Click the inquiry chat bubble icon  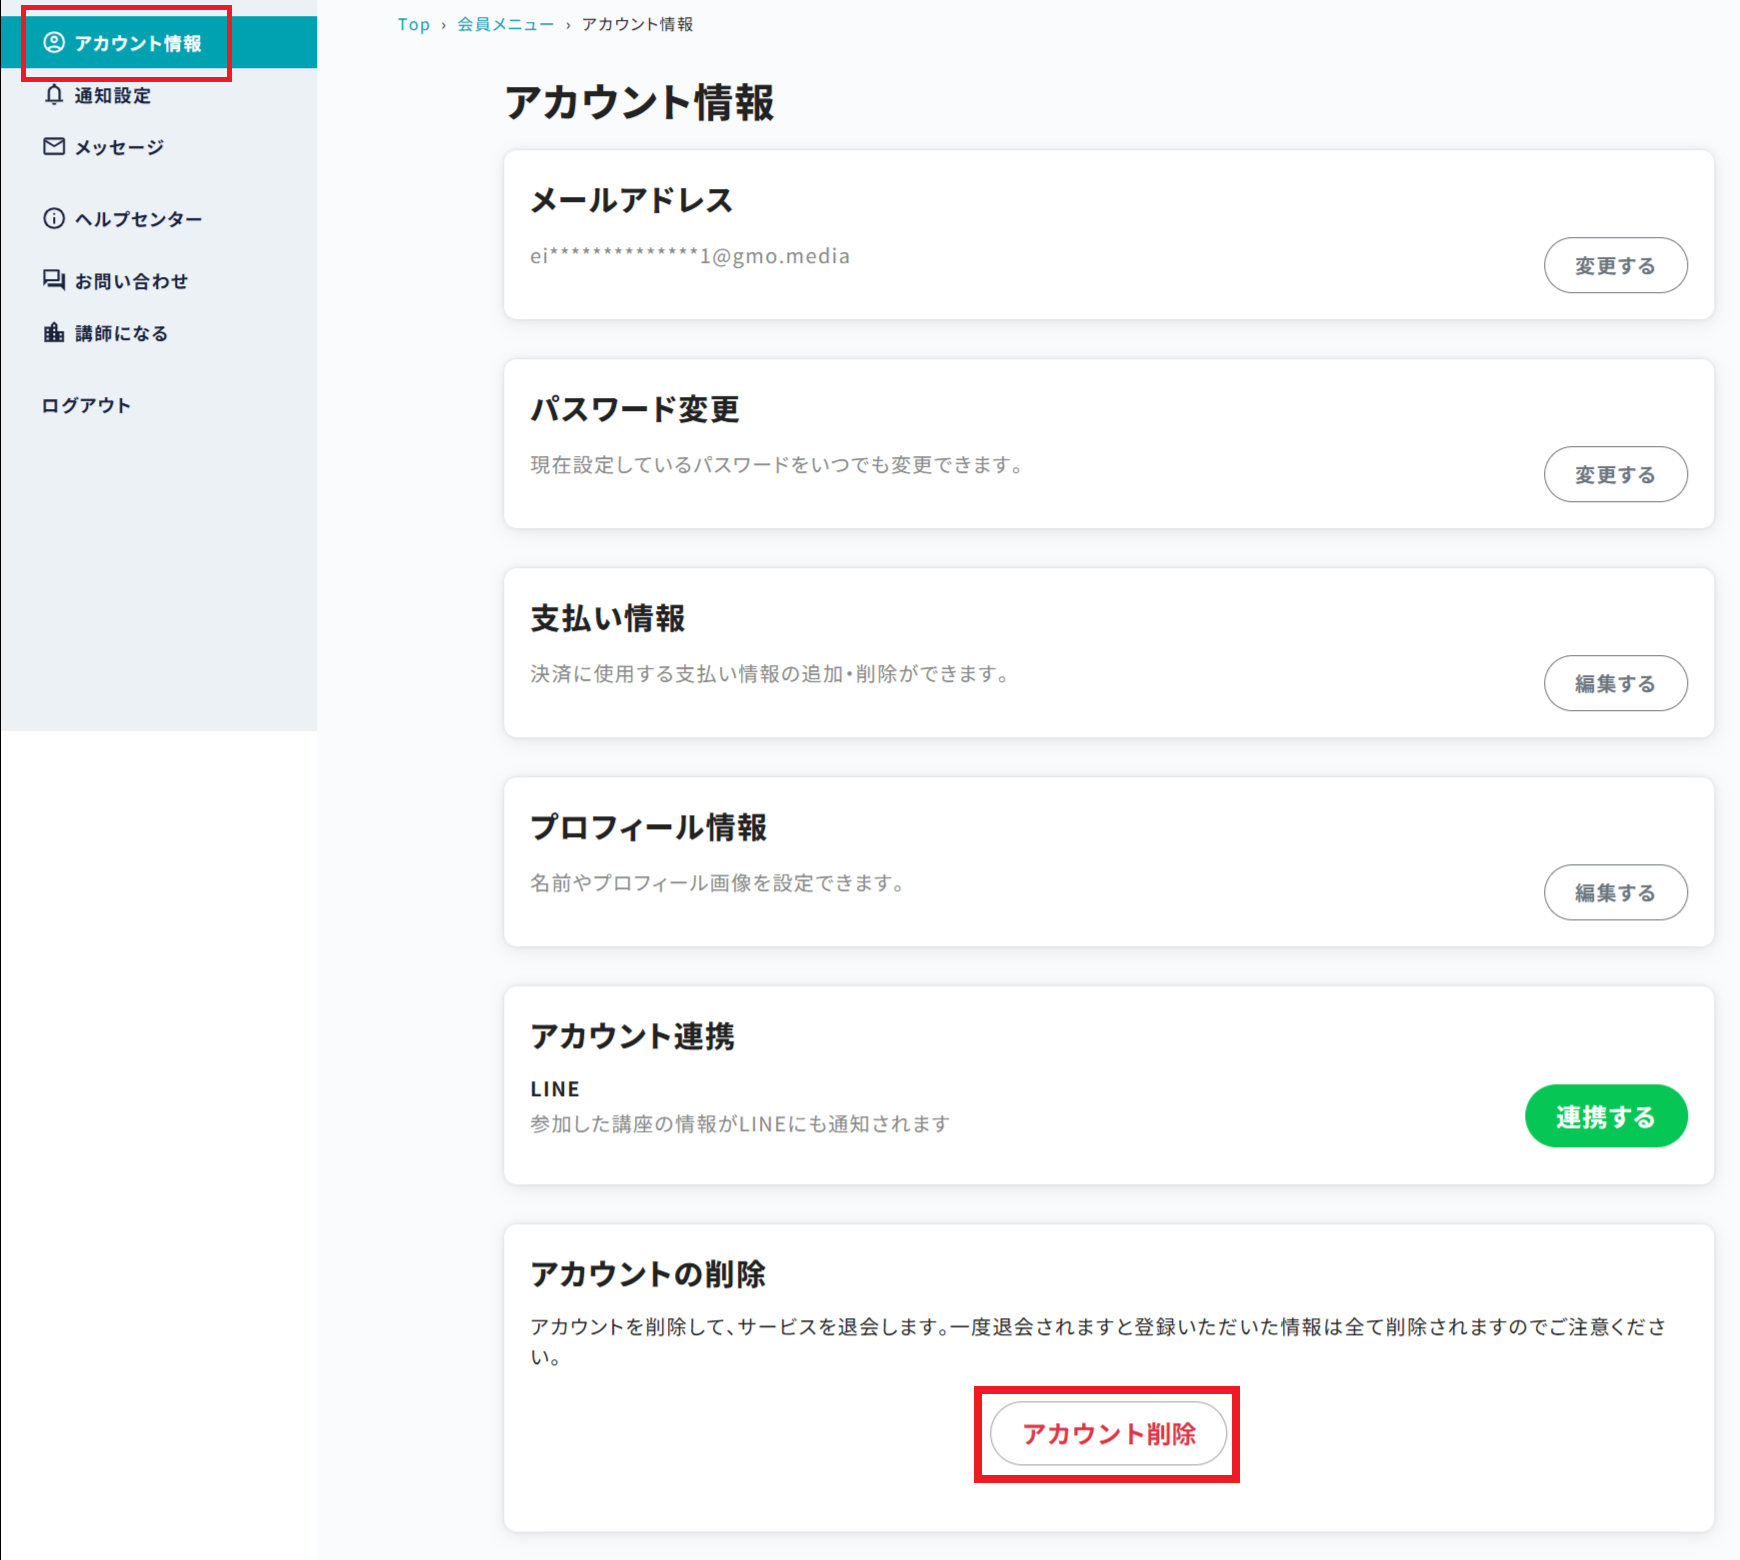pos(54,280)
